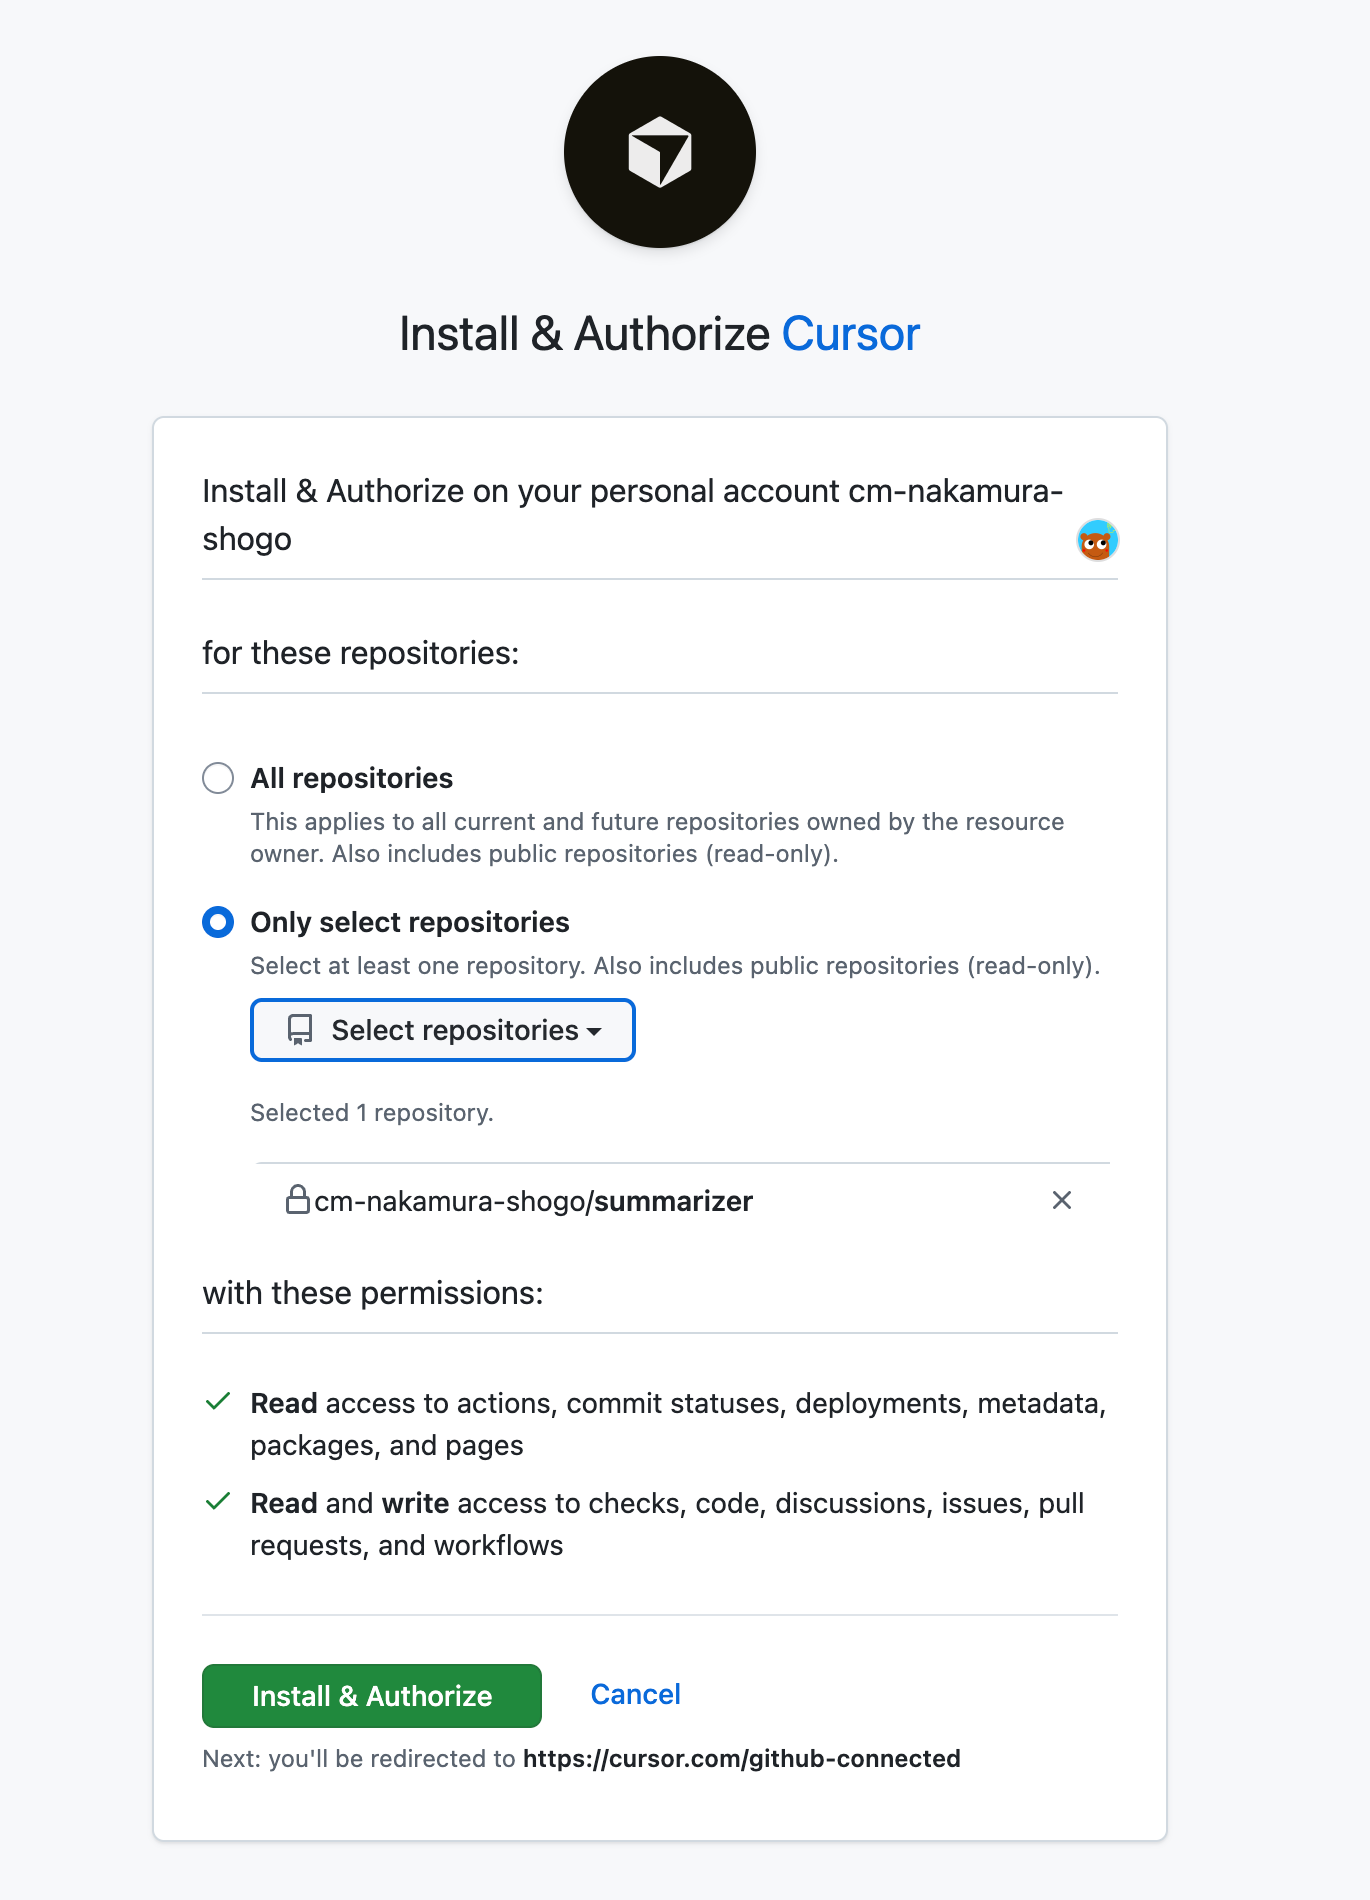The height and width of the screenshot is (1900, 1370).
Task: Click the checkmark beside Read and write permissions
Action: (x=218, y=1502)
